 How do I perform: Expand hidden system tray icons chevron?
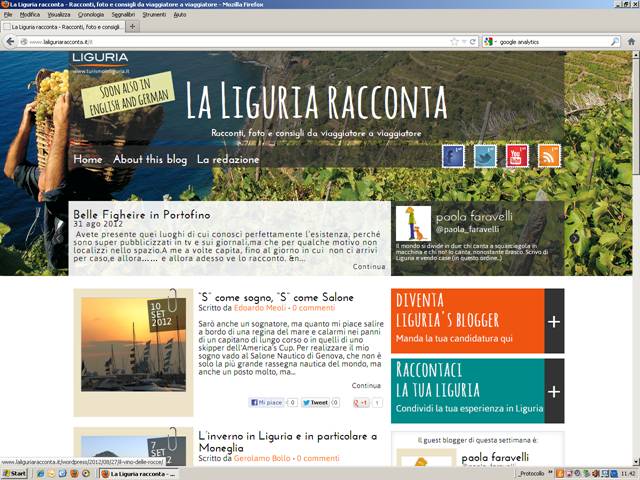pyautogui.click(x=551, y=473)
